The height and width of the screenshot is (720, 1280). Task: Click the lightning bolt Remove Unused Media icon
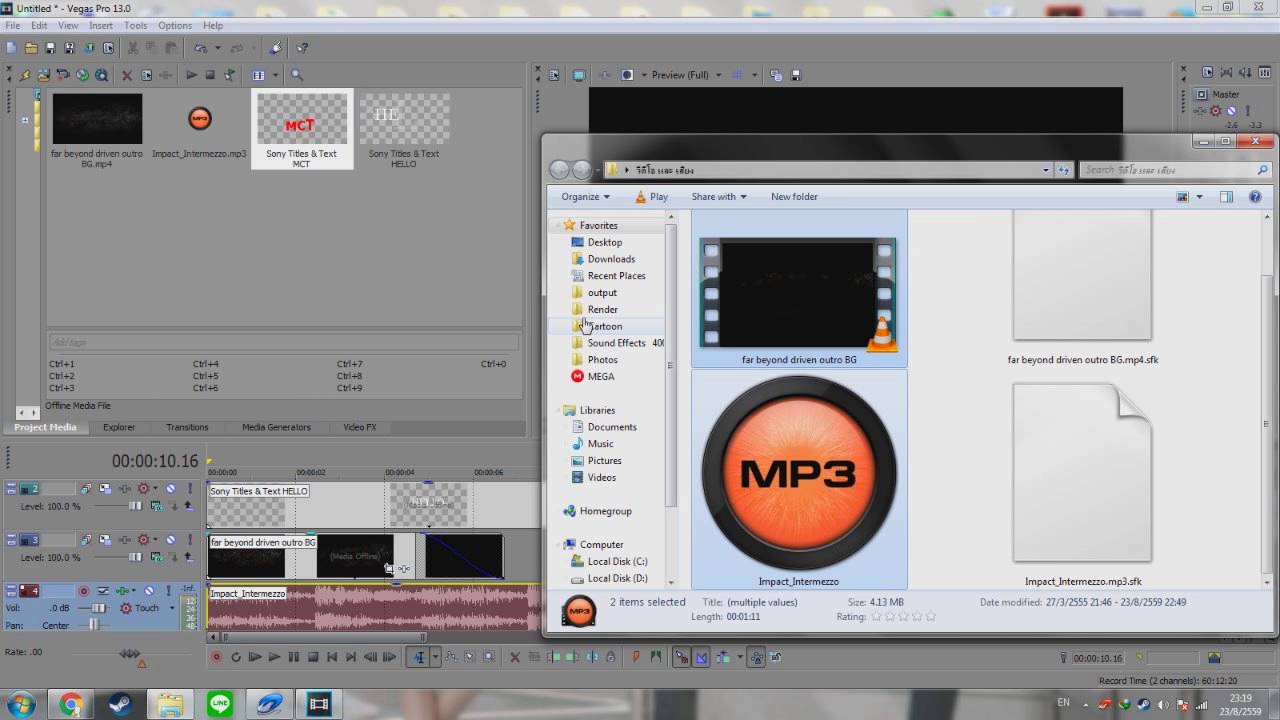26,75
